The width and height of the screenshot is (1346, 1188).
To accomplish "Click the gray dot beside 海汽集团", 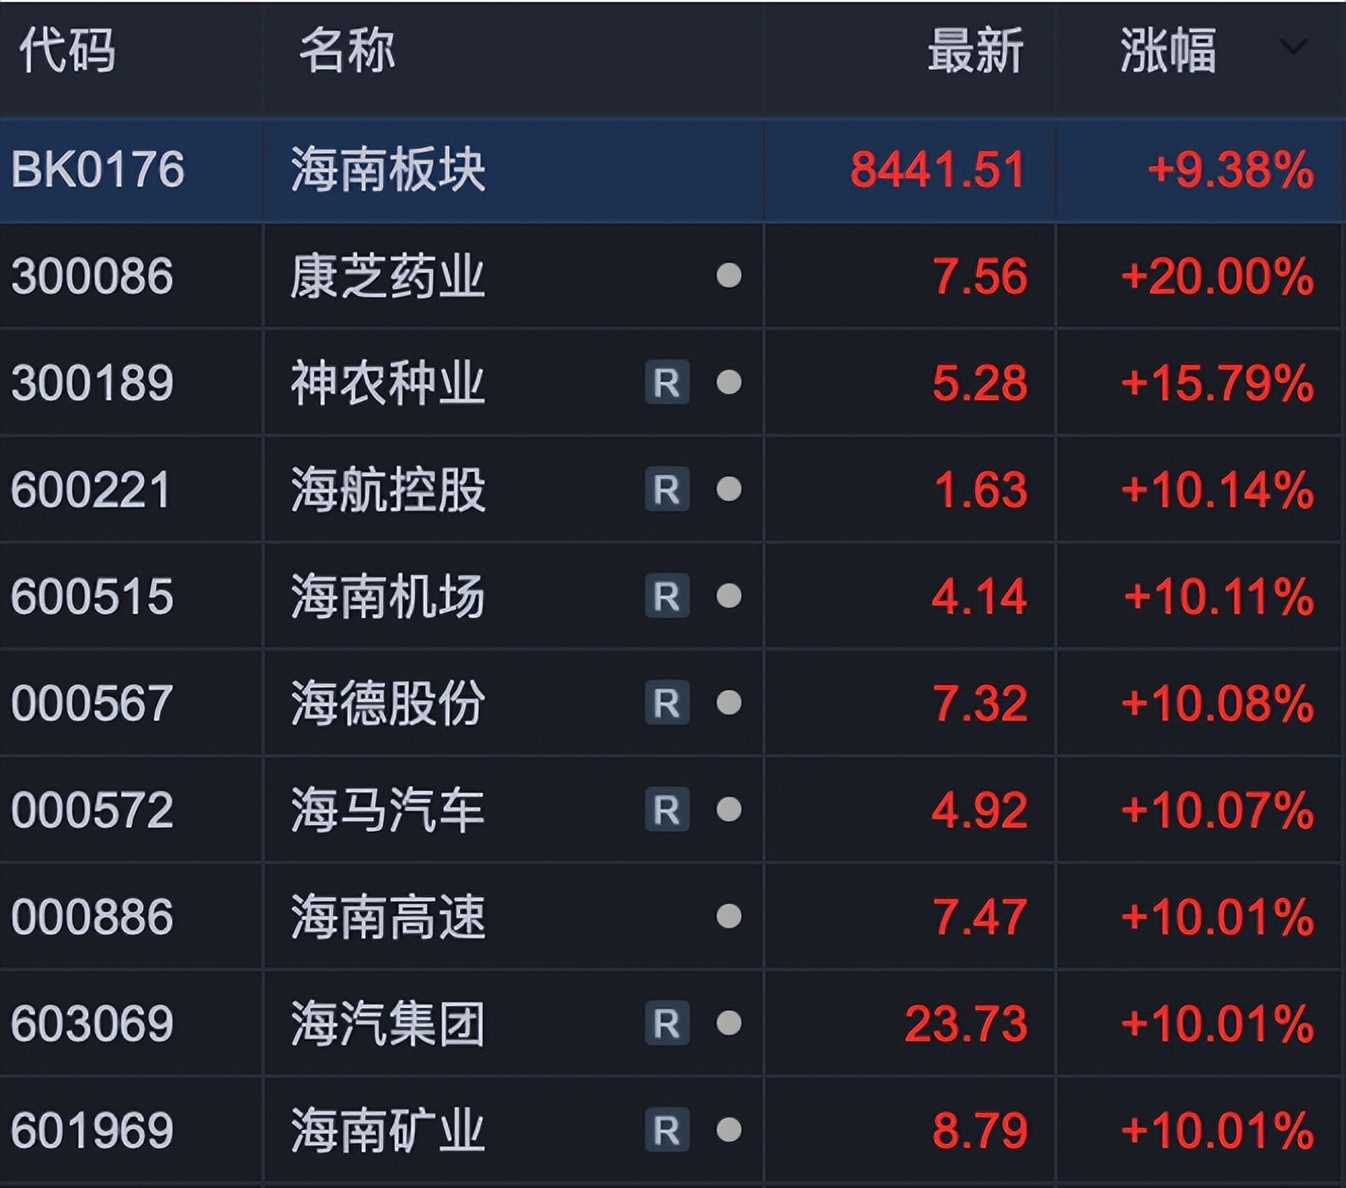I will (x=729, y=1023).
